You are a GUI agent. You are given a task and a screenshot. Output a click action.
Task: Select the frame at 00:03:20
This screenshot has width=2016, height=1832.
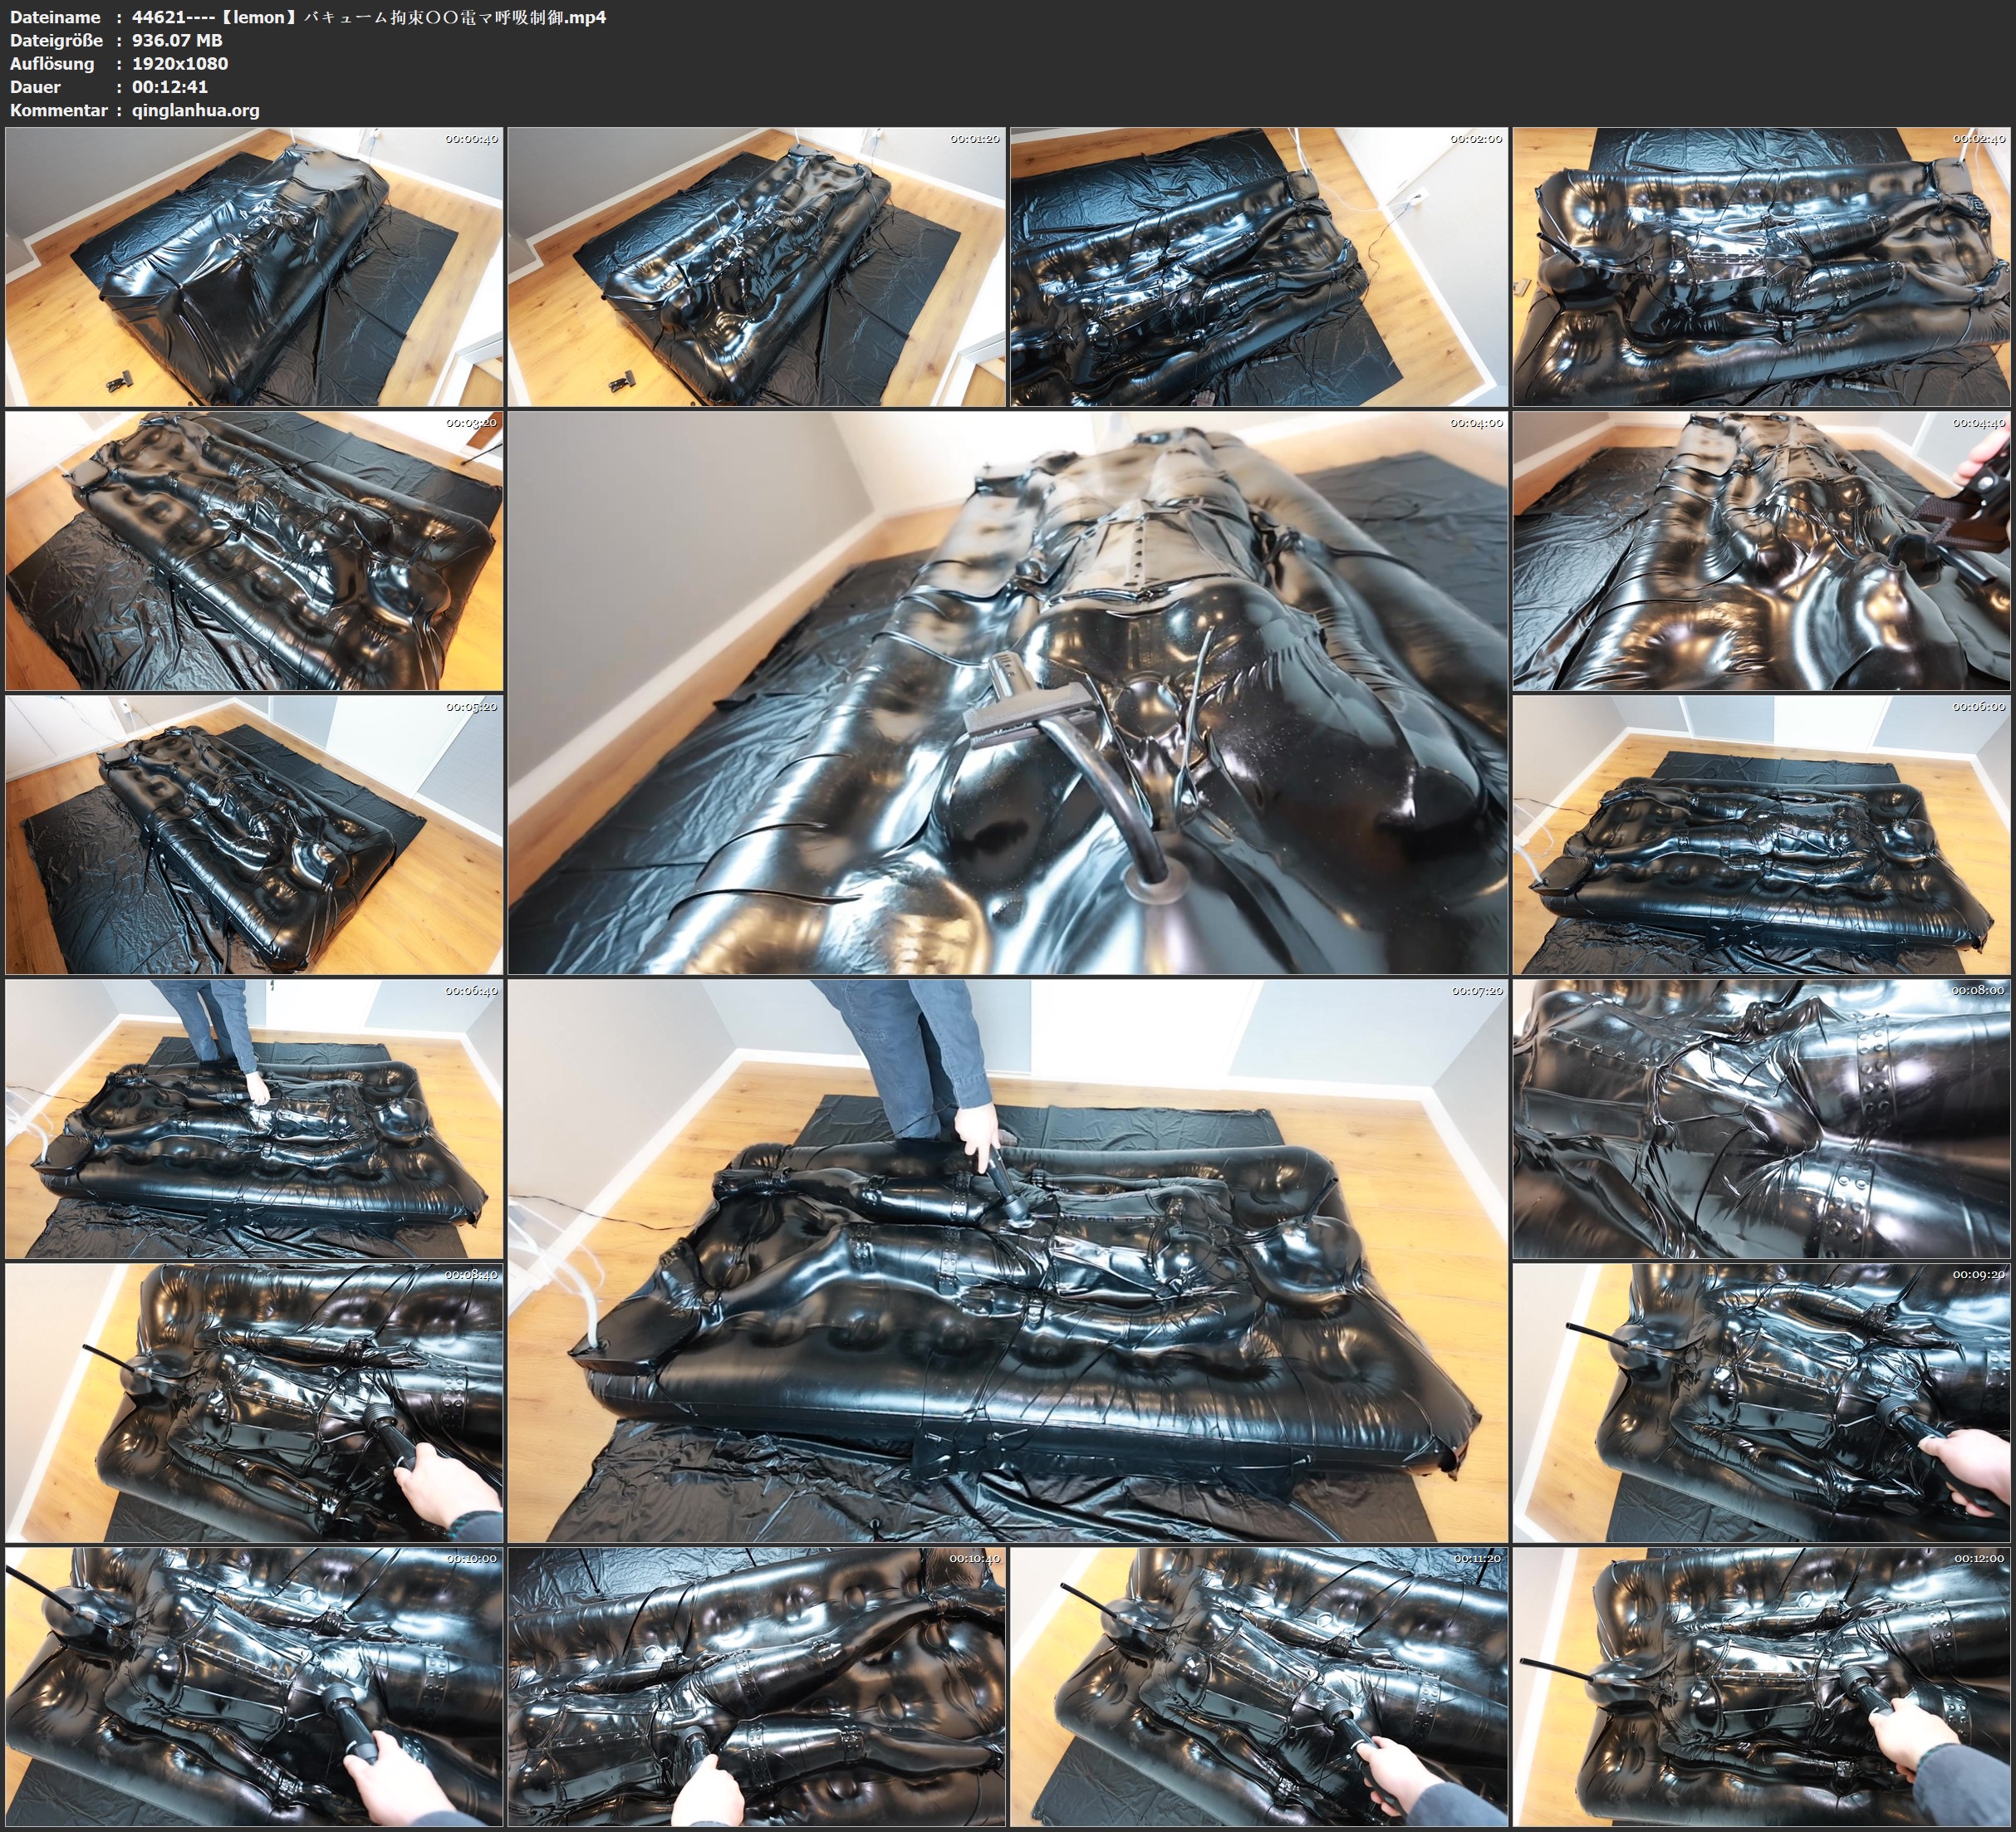(254, 551)
